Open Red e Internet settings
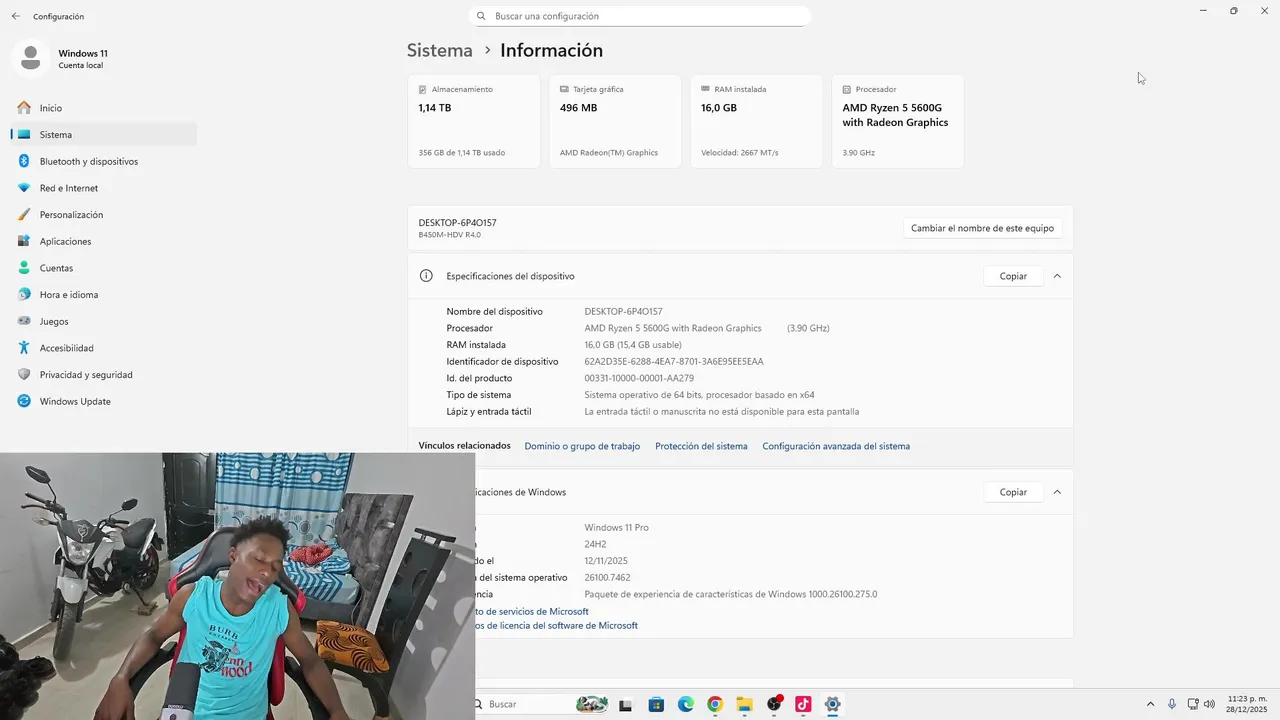Viewport: 1280px width, 720px height. point(104,188)
